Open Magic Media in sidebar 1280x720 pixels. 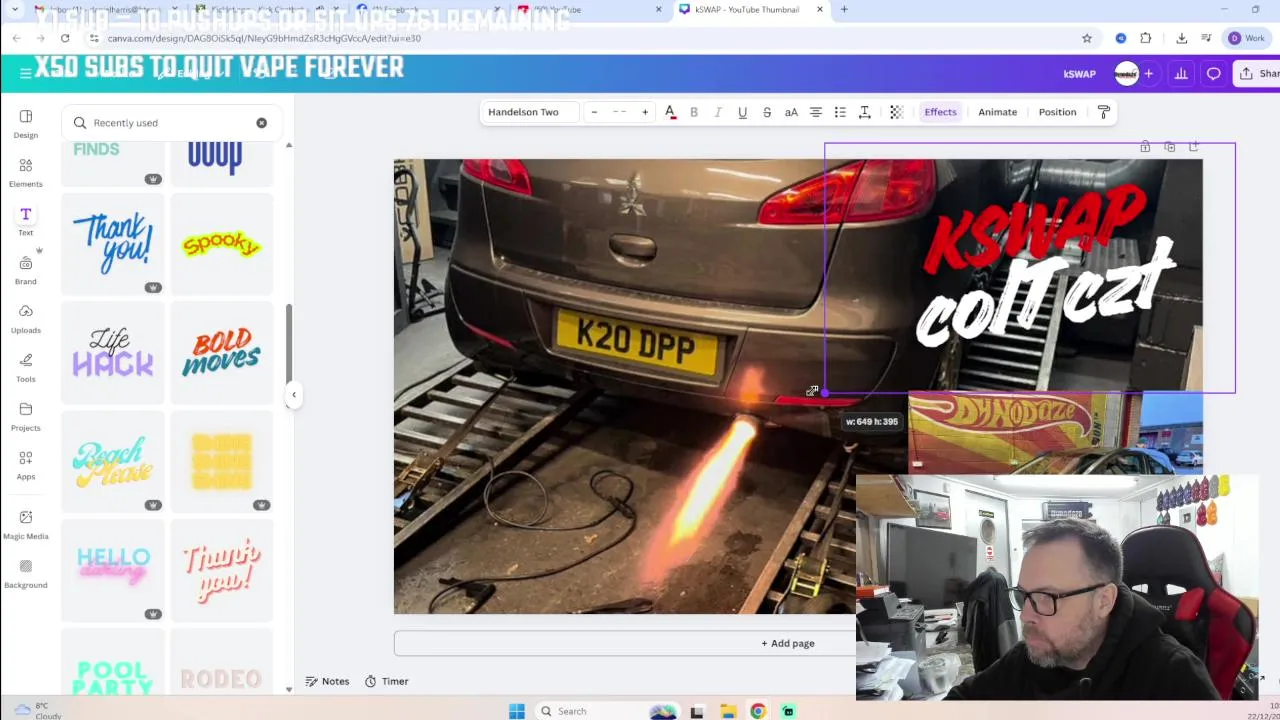26,524
